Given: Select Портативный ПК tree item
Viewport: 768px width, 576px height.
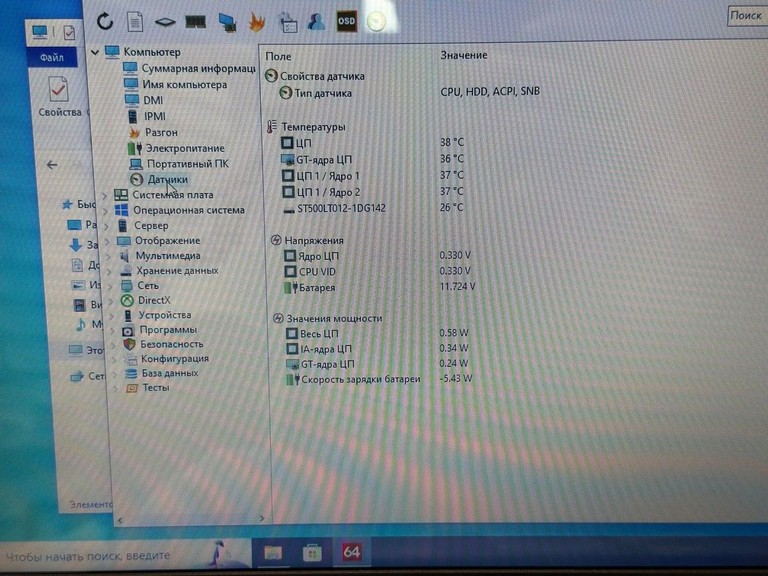Looking at the screenshot, I should click(x=179, y=164).
